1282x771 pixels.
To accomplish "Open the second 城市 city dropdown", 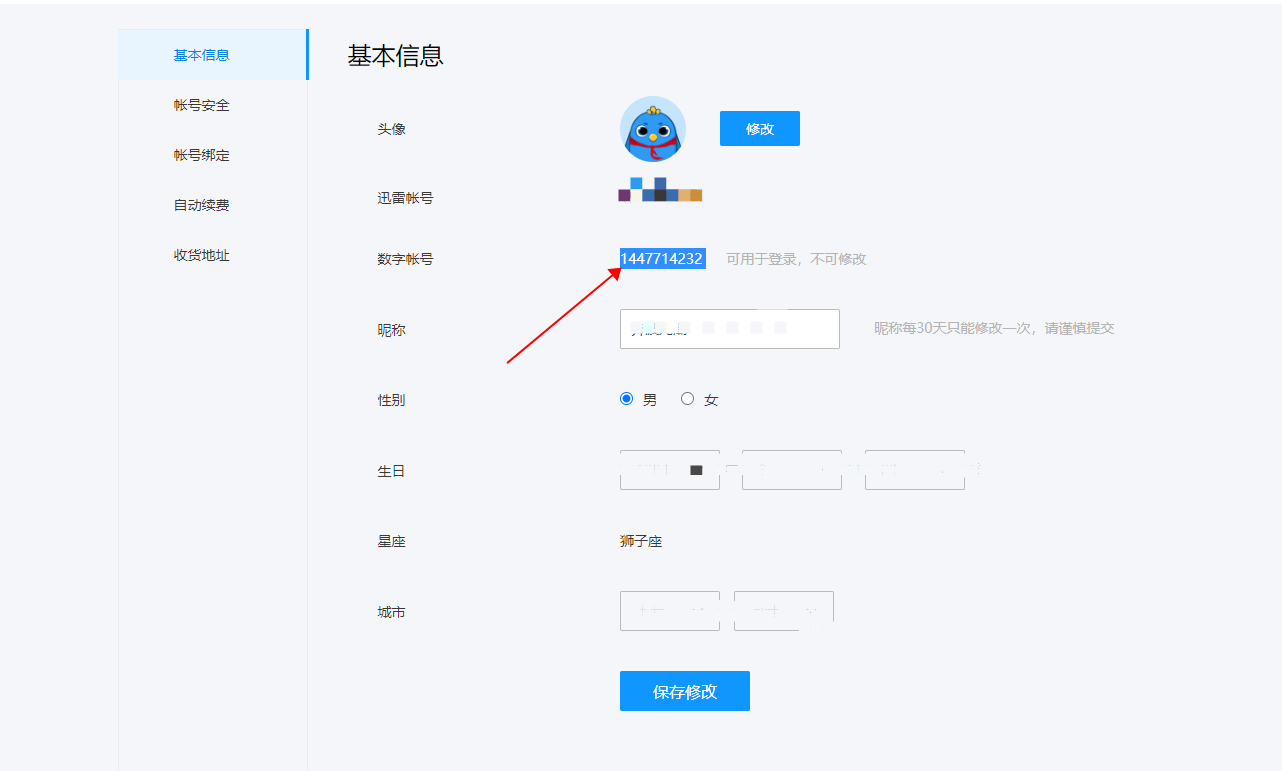I will (x=784, y=611).
